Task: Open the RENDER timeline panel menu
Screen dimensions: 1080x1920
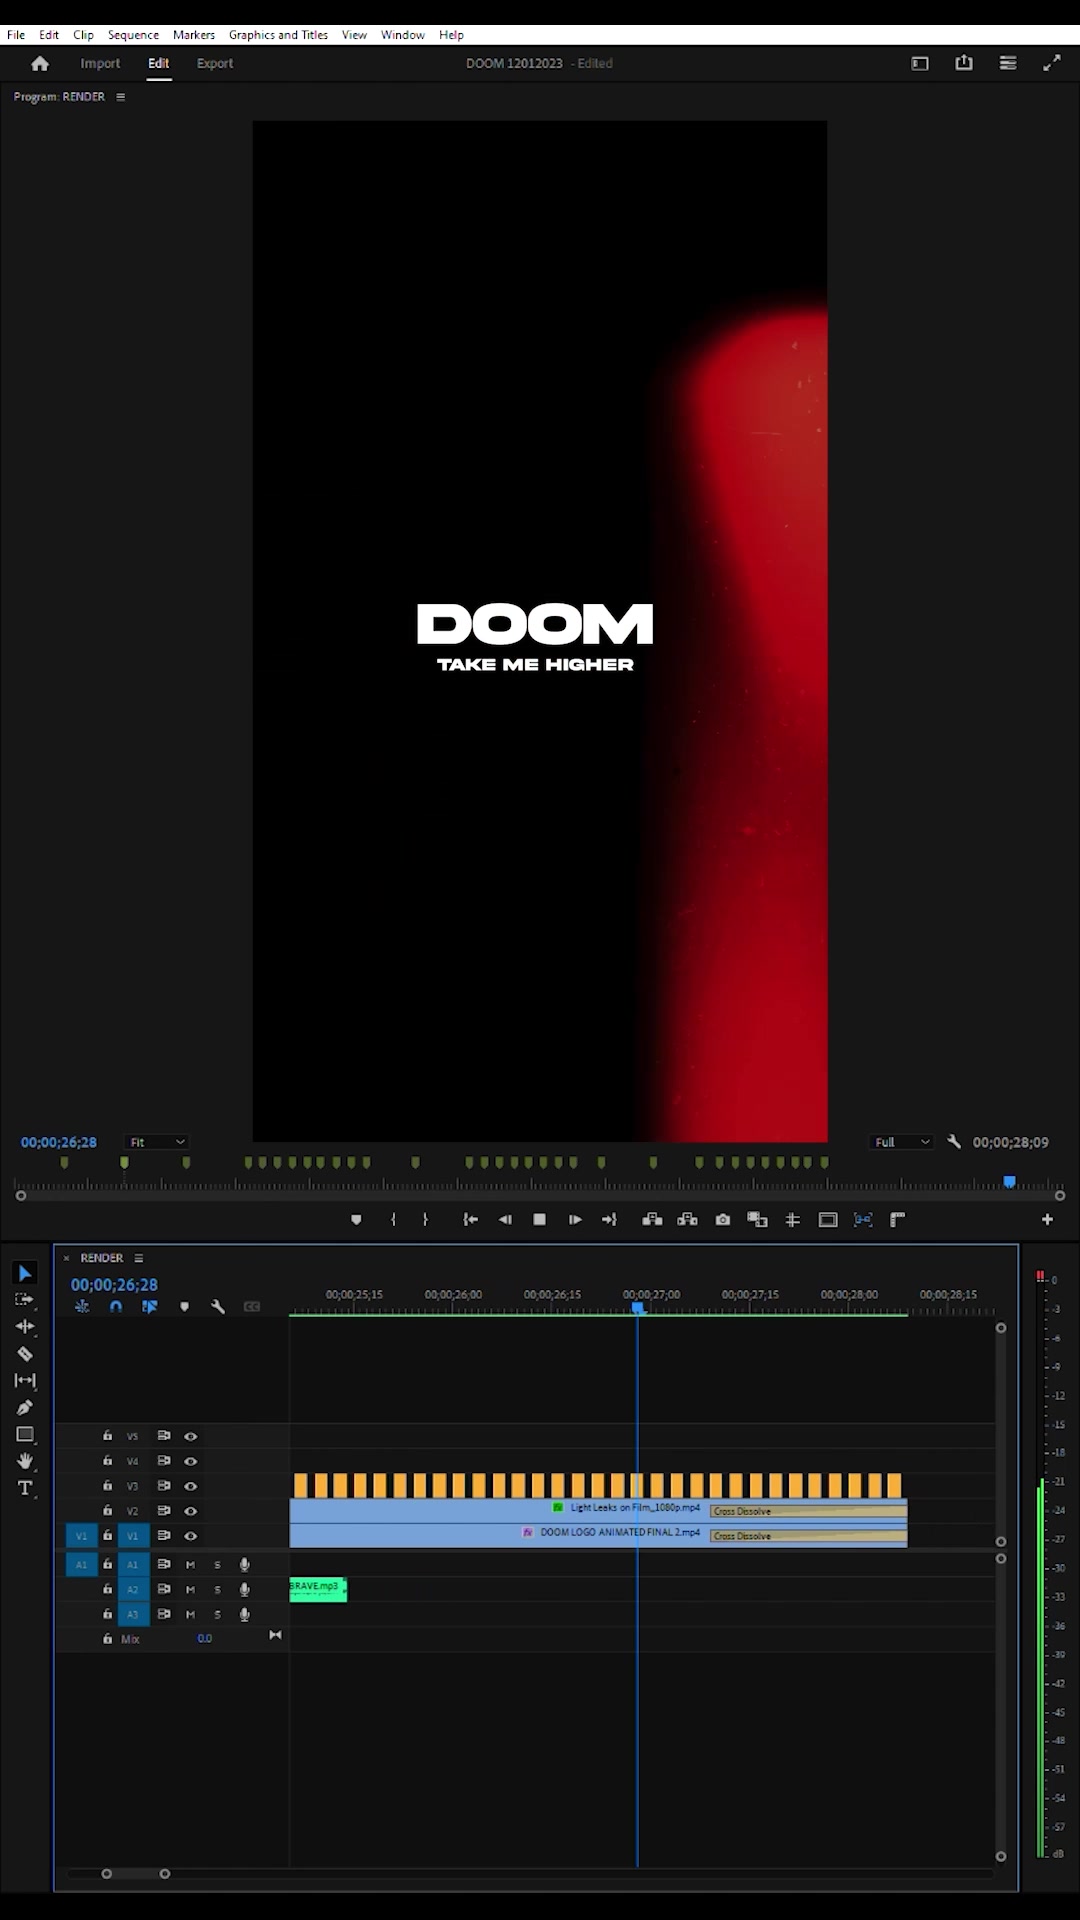Action: coord(139,1258)
